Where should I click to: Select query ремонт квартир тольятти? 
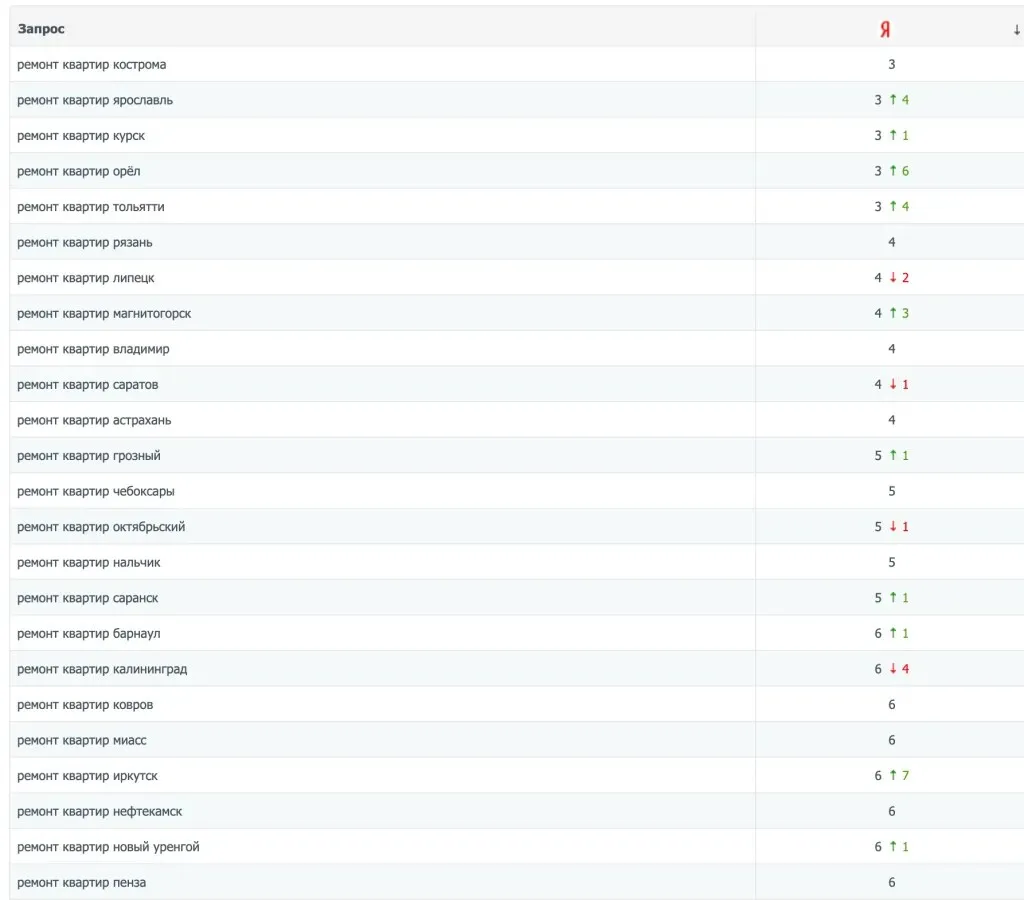point(91,207)
